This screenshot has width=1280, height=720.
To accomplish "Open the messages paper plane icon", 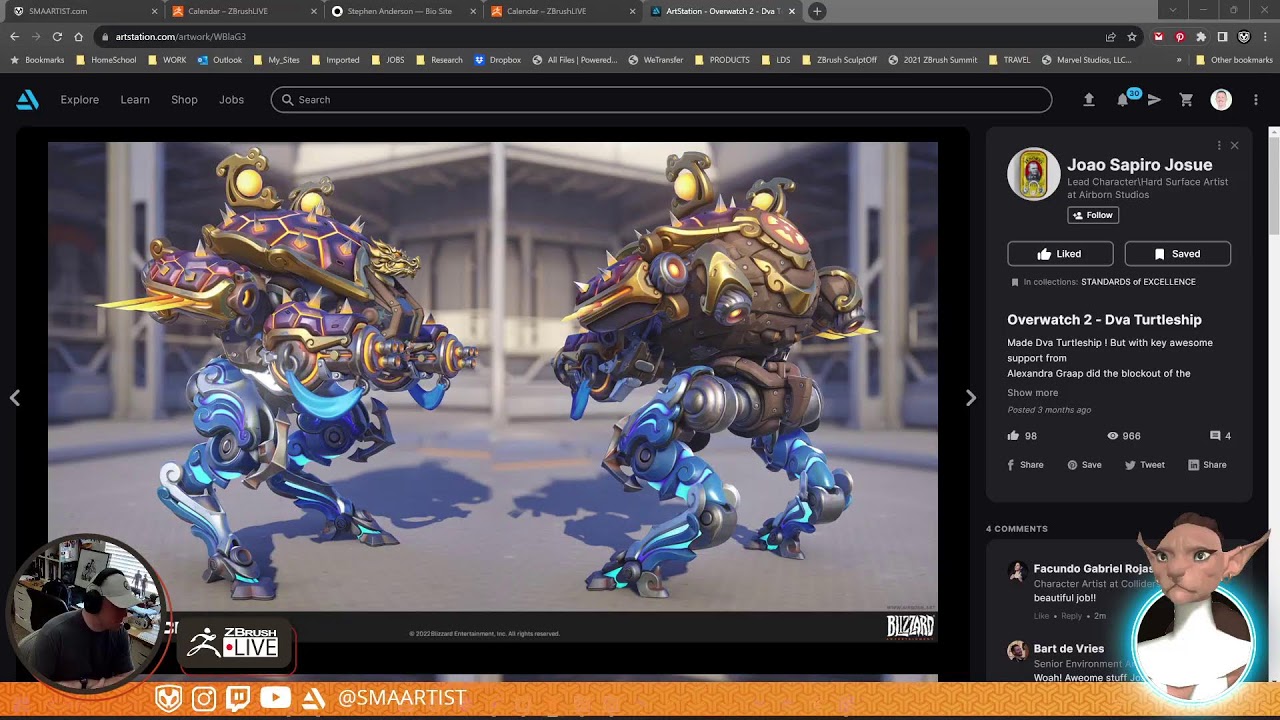I will click(1154, 100).
